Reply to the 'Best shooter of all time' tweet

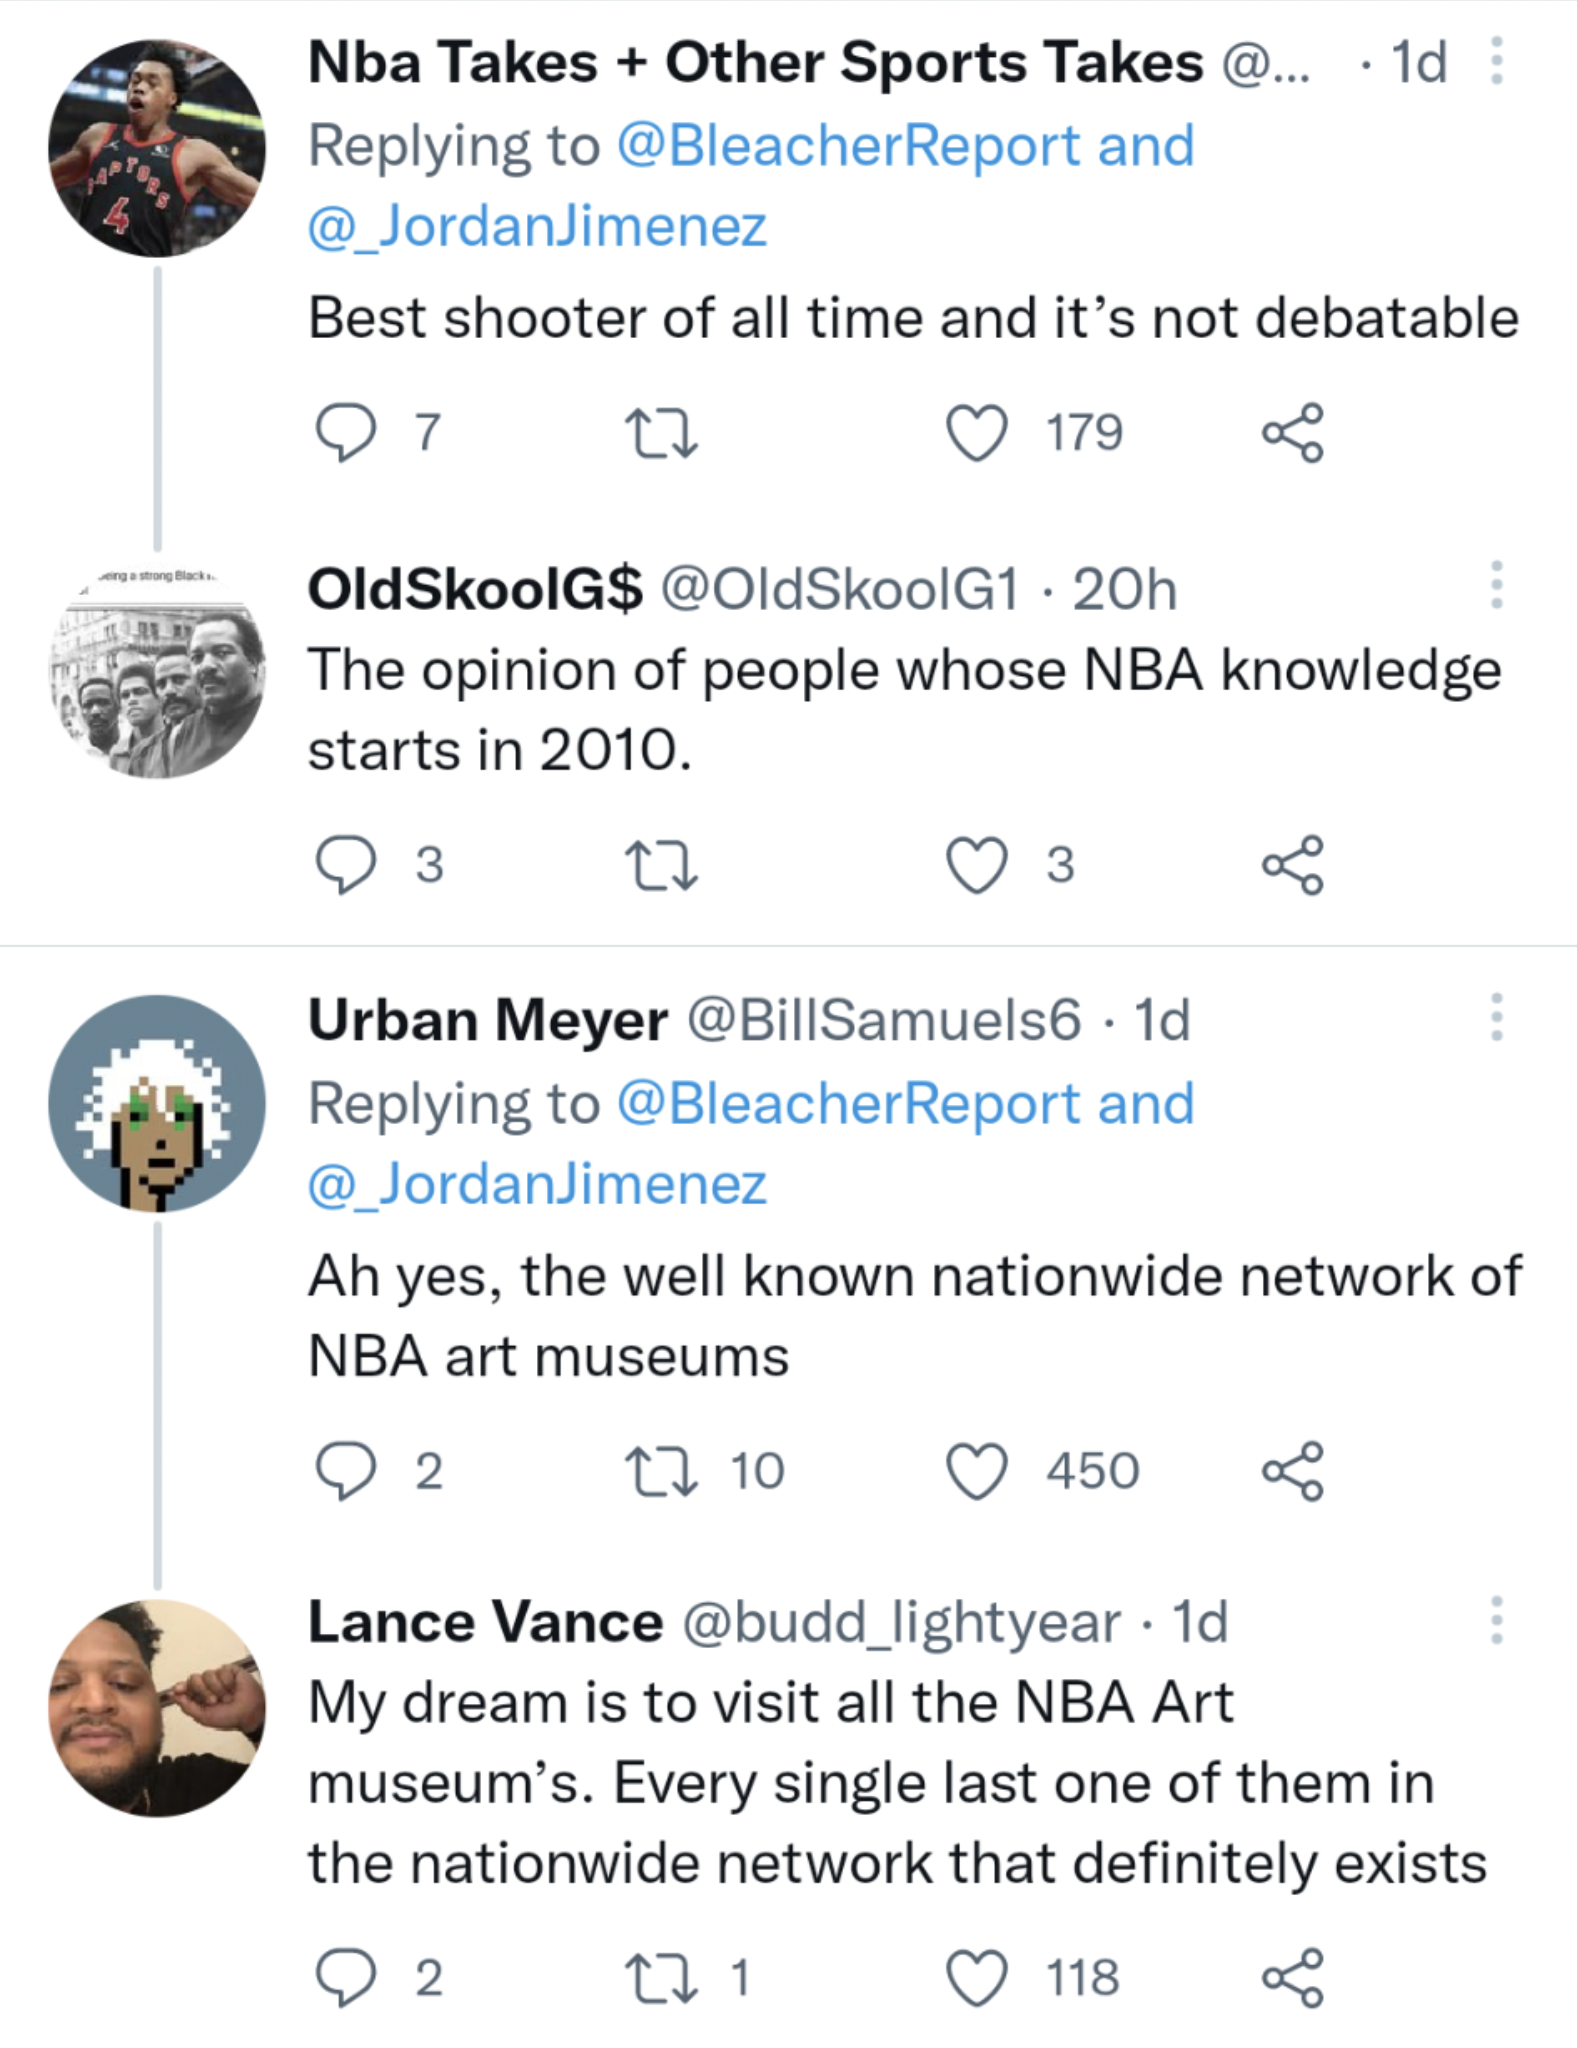tap(346, 433)
